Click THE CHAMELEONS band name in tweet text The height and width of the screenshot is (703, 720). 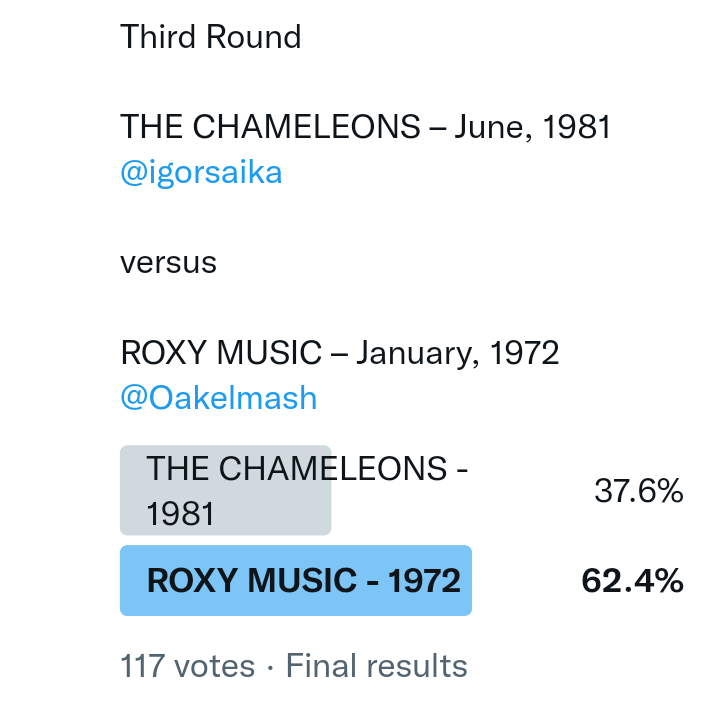click(x=270, y=127)
